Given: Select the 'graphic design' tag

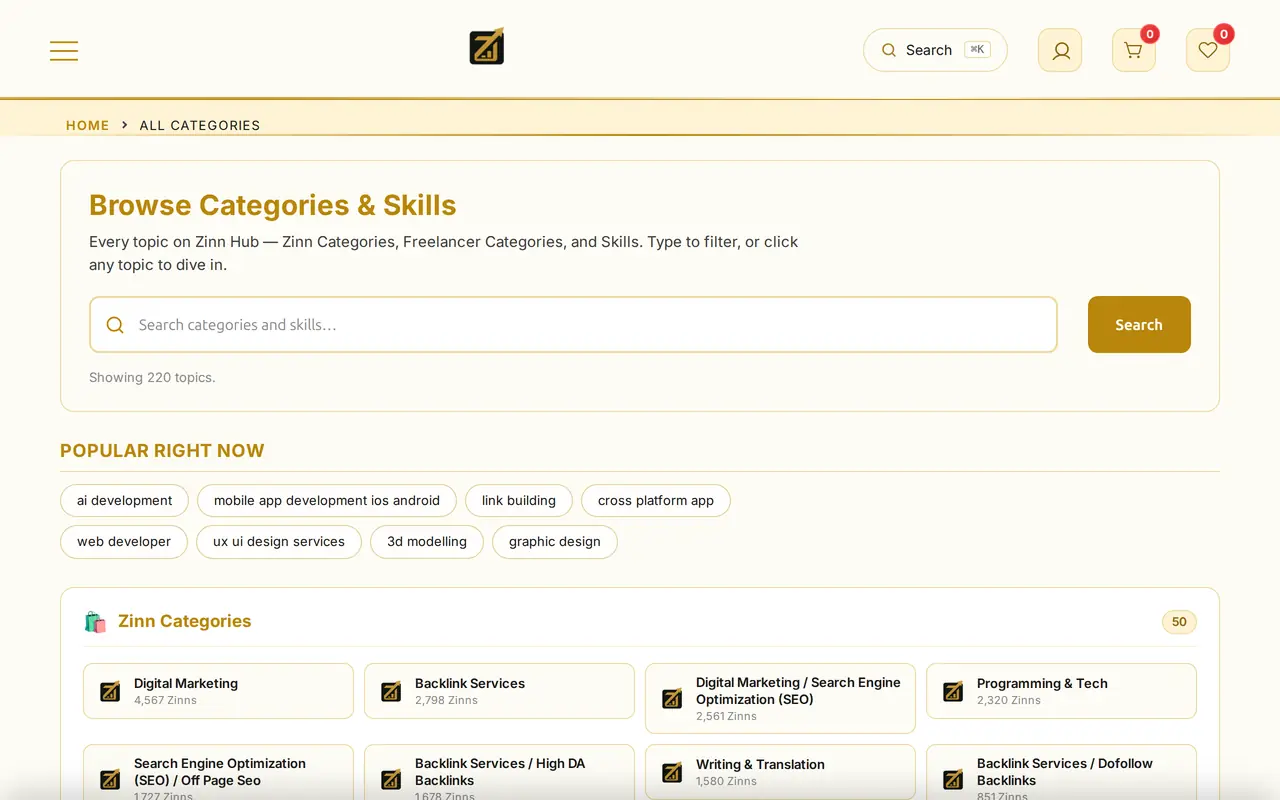Looking at the screenshot, I should coord(555,541).
